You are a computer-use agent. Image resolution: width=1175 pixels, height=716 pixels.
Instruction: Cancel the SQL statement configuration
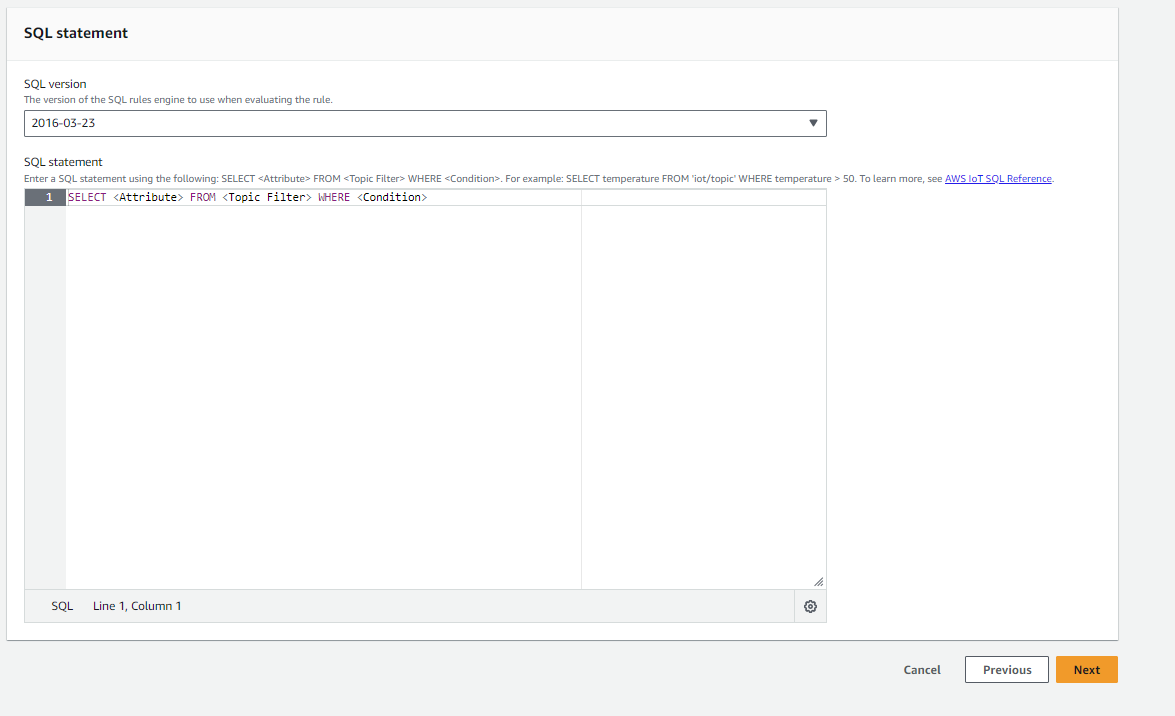click(921, 669)
